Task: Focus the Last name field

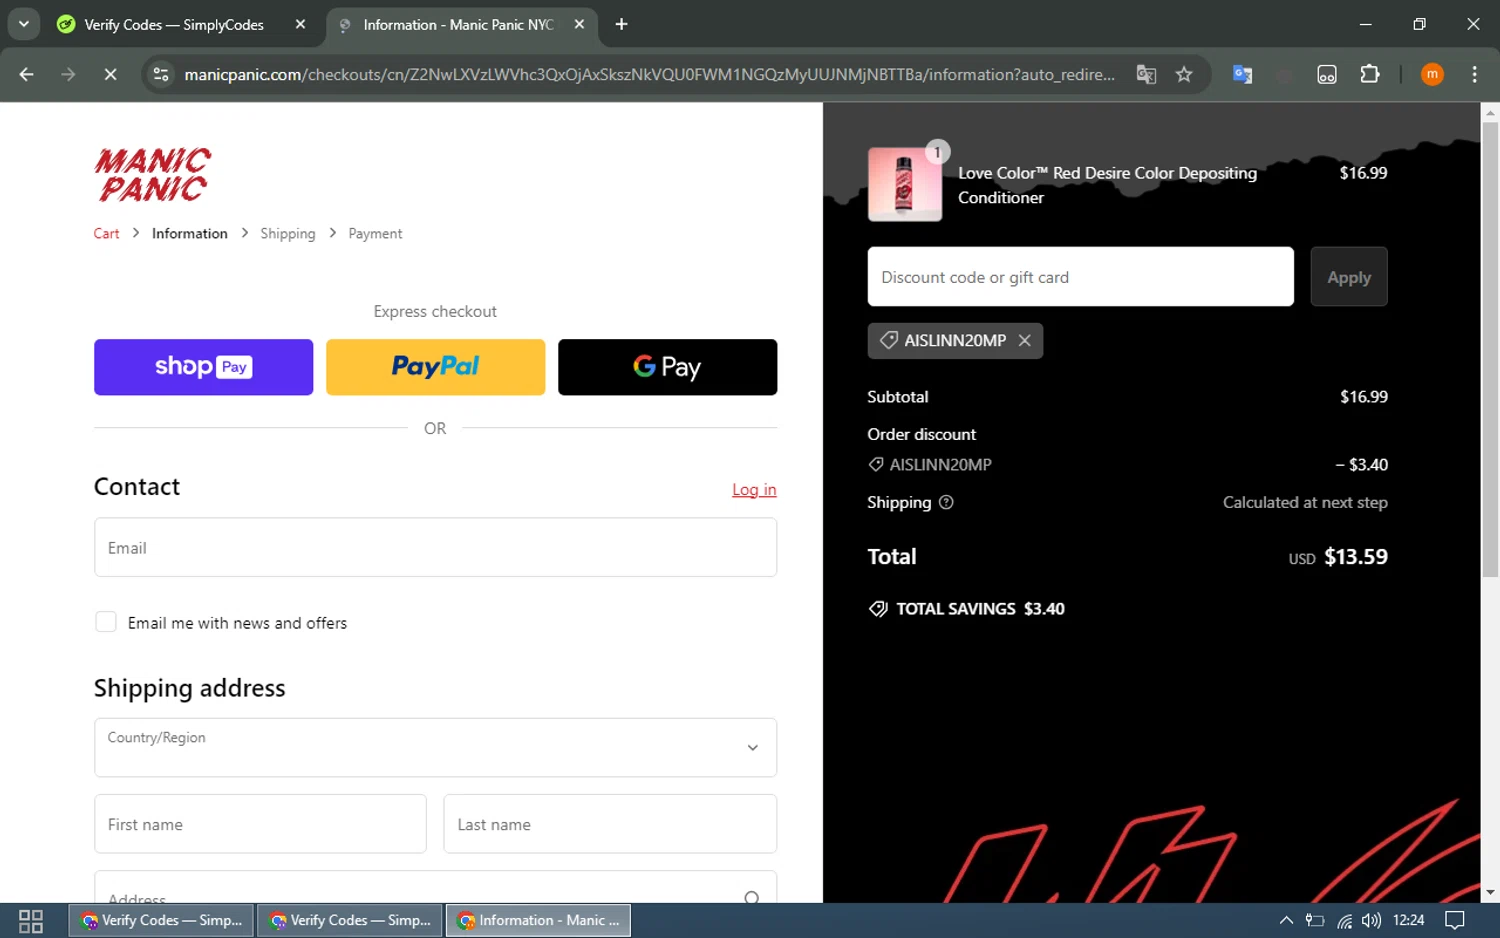Action: click(610, 824)
